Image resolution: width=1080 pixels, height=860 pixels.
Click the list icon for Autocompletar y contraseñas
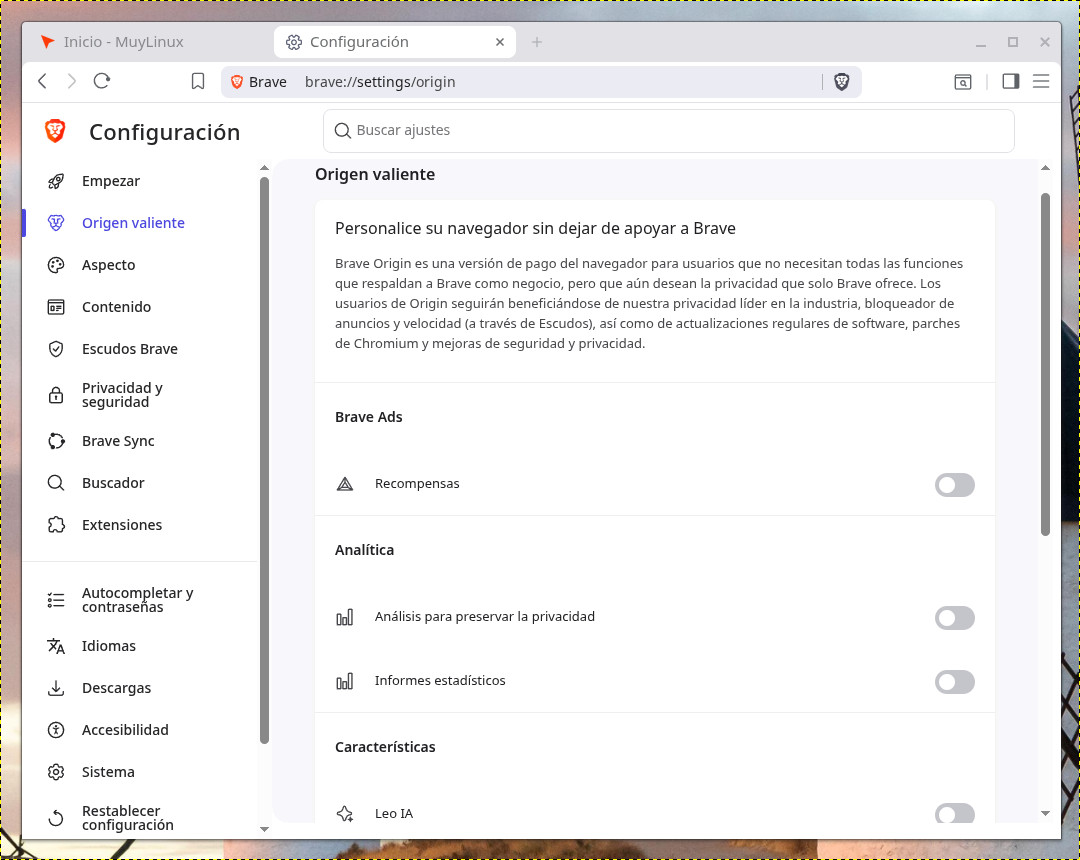(56, 600)
